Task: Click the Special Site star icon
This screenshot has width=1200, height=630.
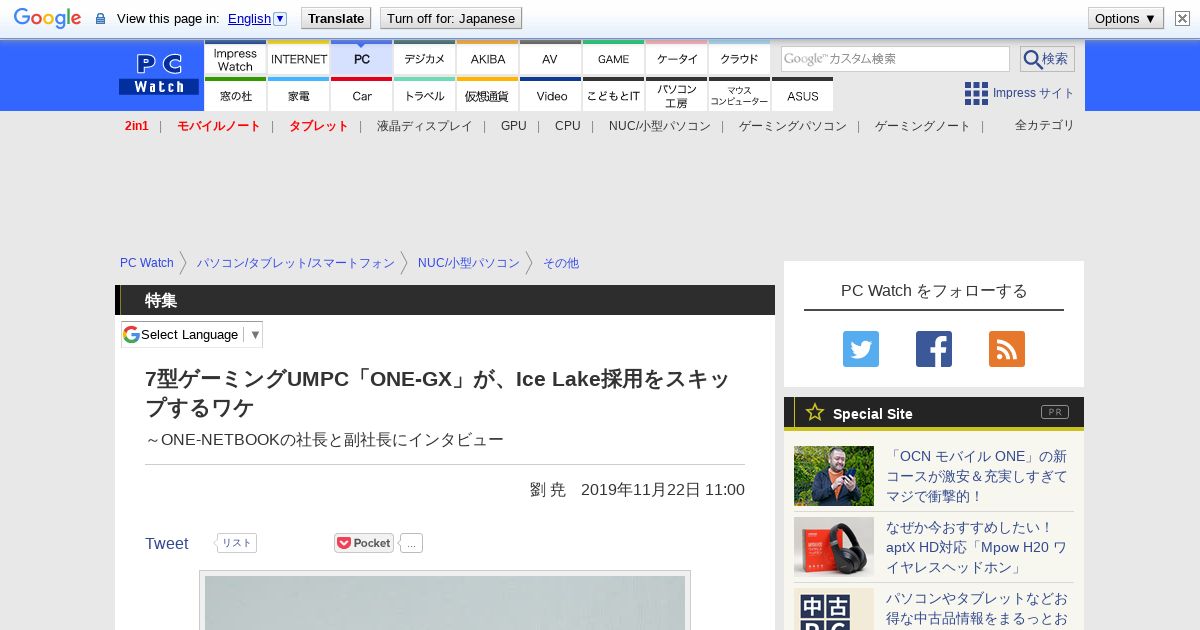Action: click(x=815, y=412)
